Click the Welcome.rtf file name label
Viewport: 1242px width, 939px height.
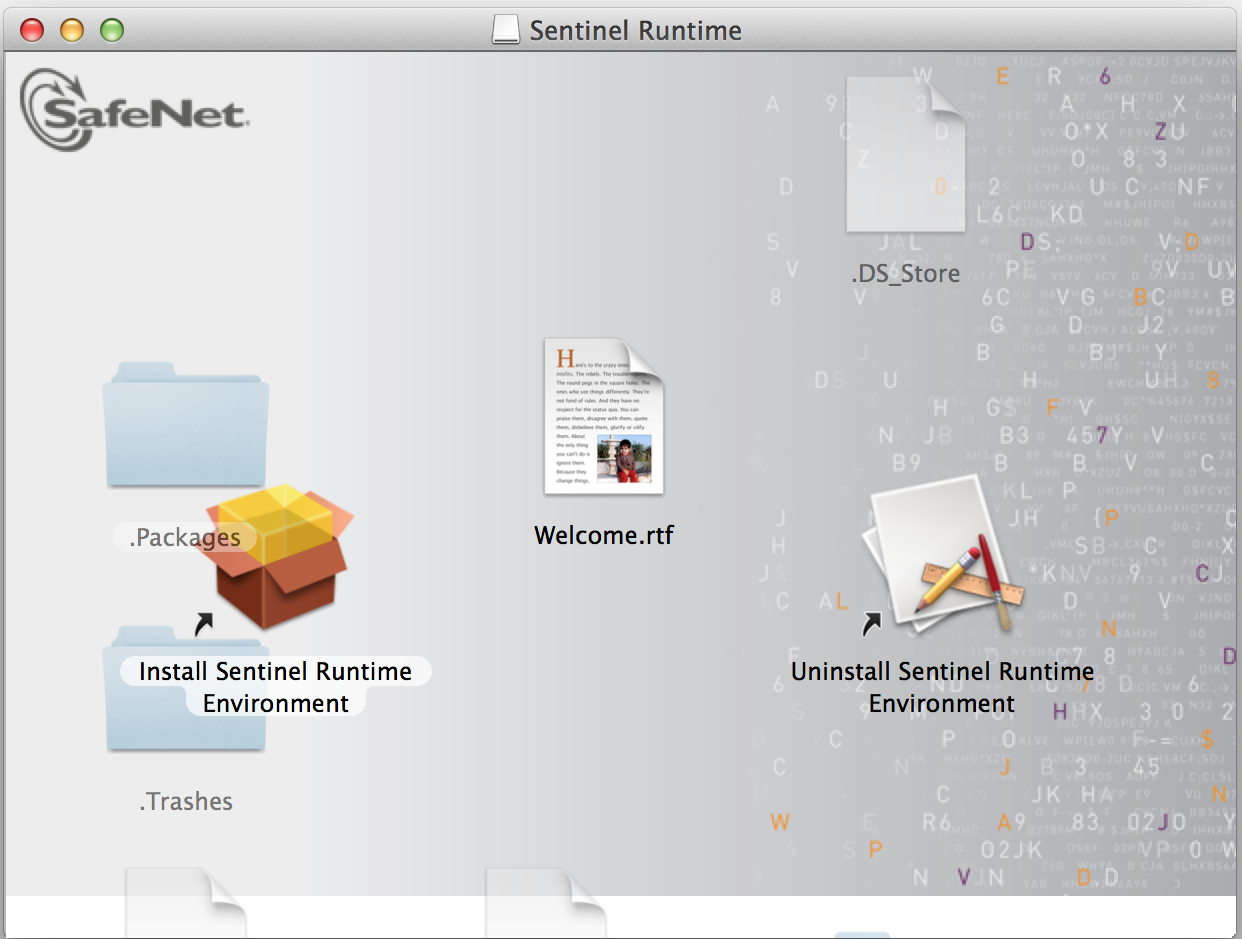tap(604, 535)
